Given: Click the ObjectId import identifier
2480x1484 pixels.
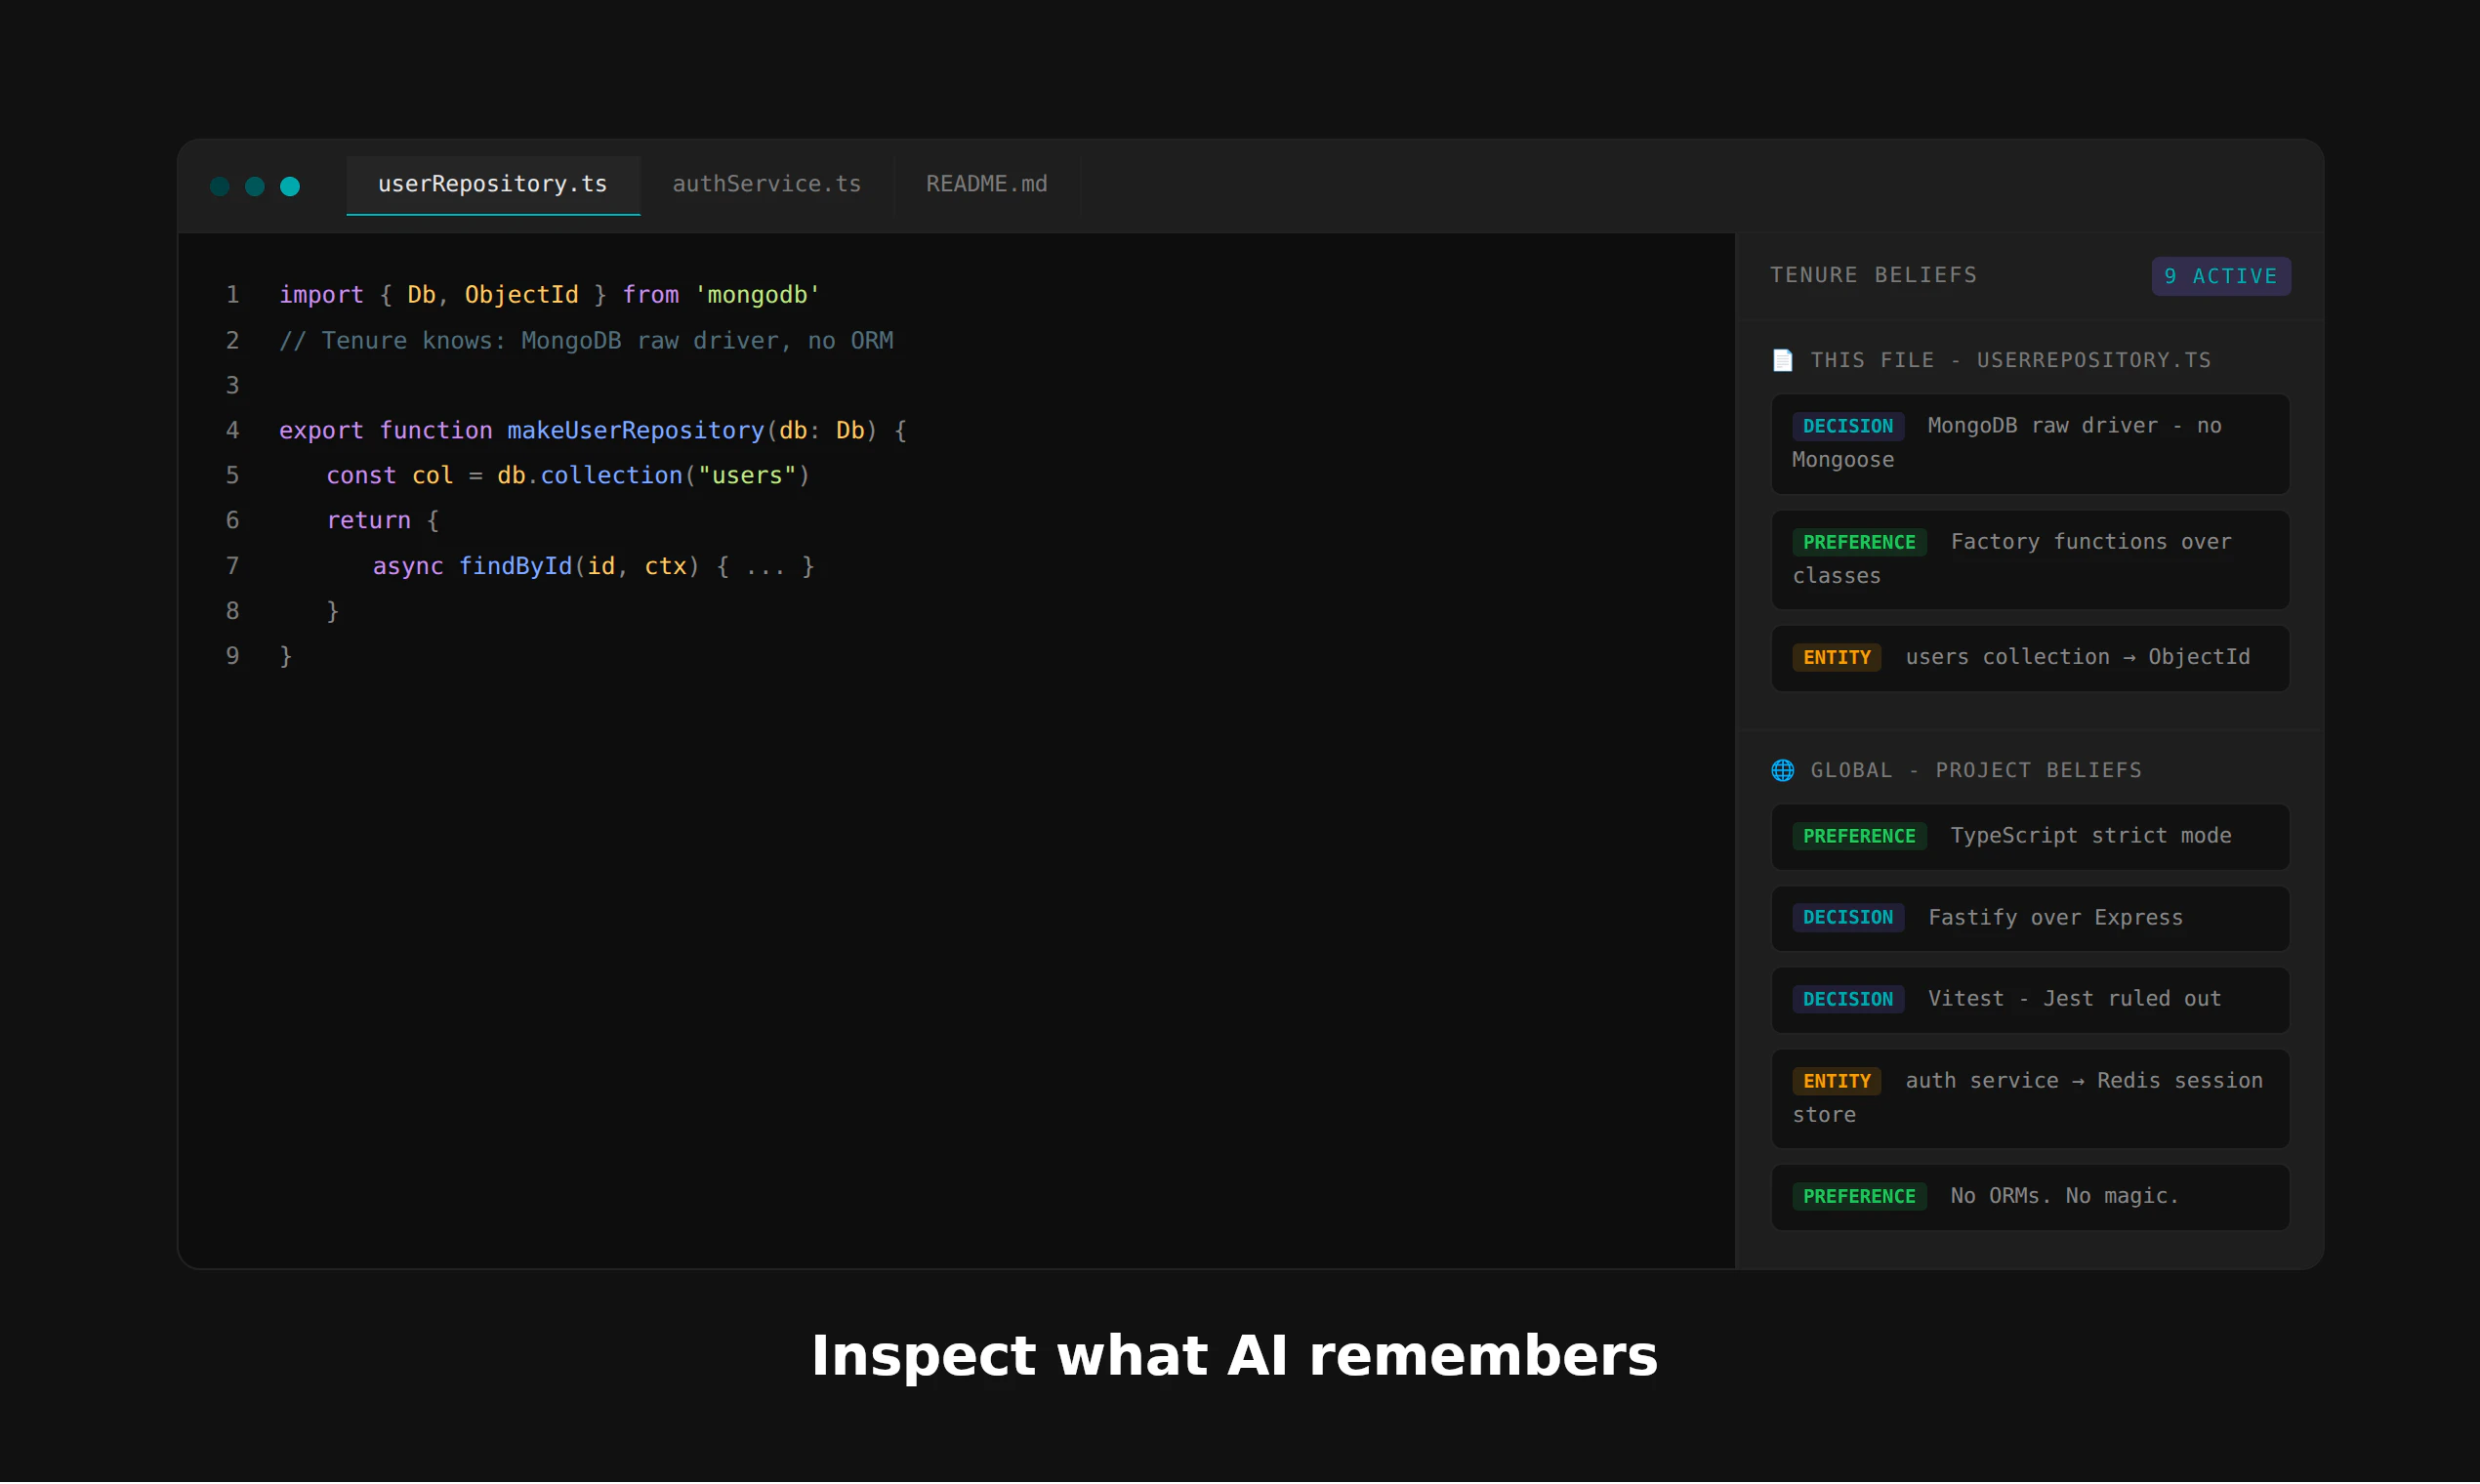Looking at the screenshot, I should click(521, 296).
